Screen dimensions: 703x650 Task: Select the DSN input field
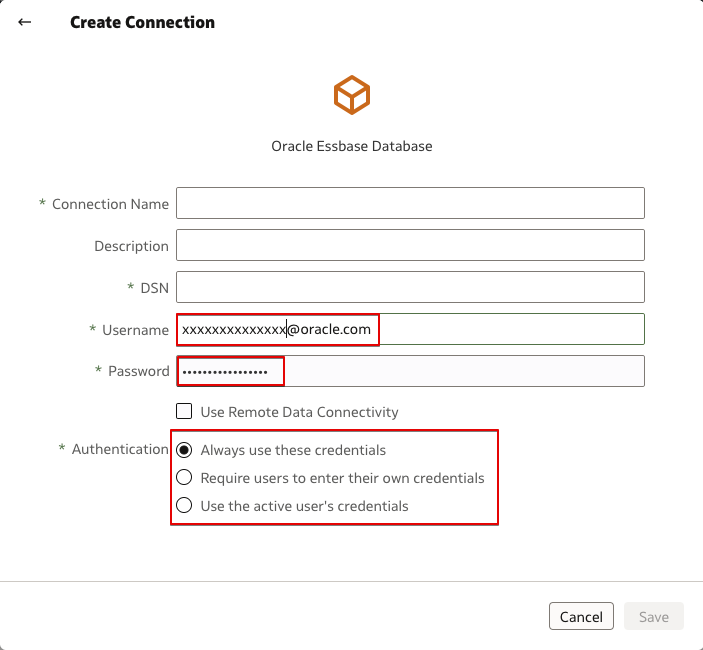410,288
